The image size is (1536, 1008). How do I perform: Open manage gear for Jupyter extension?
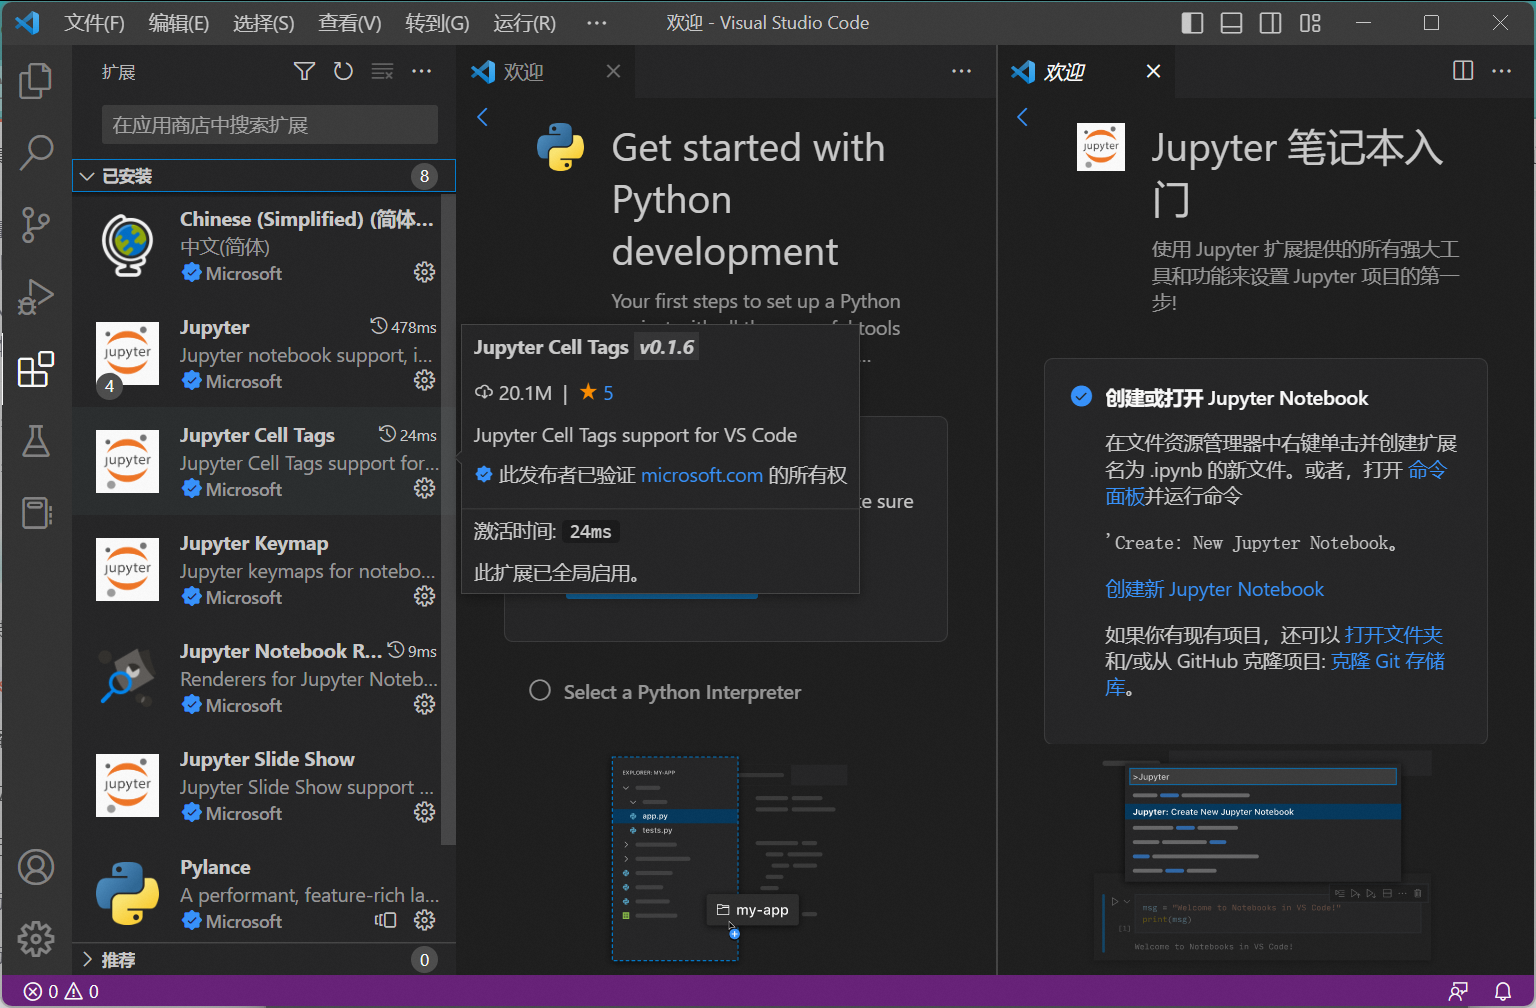[x=425, y=380]
